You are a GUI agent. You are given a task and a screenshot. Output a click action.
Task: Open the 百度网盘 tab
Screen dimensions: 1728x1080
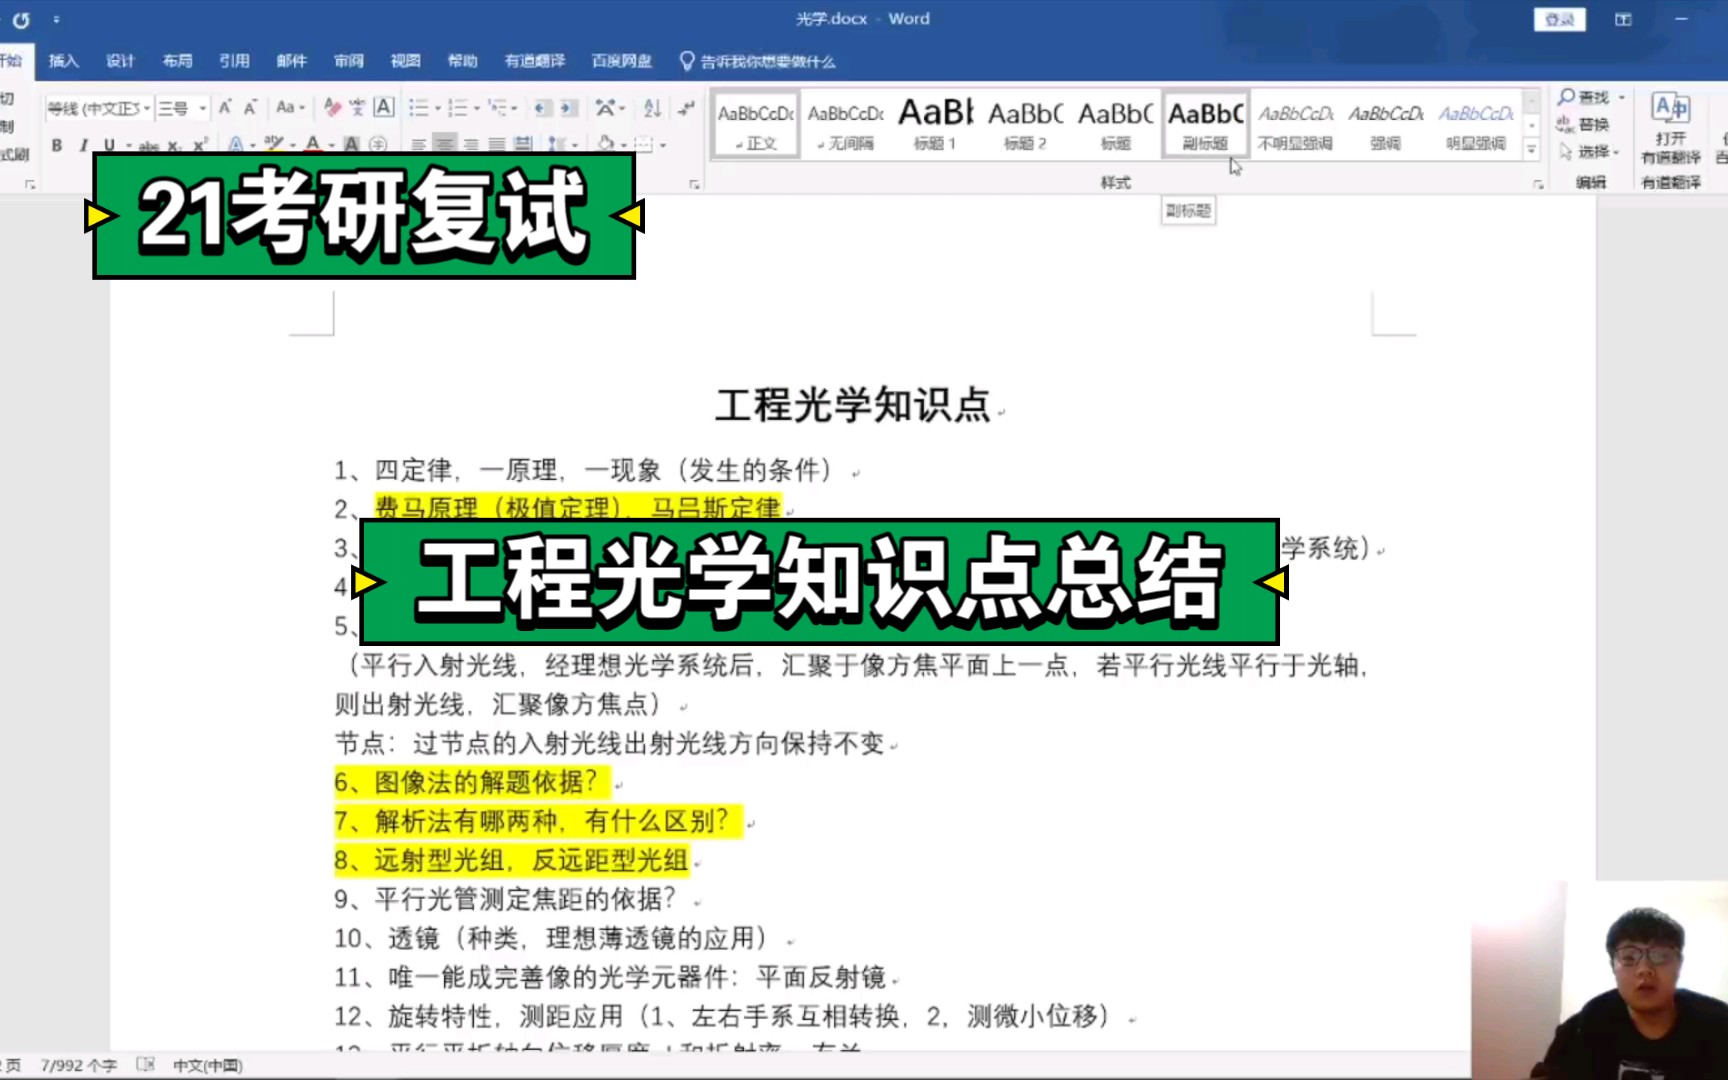tap(621, 61)
